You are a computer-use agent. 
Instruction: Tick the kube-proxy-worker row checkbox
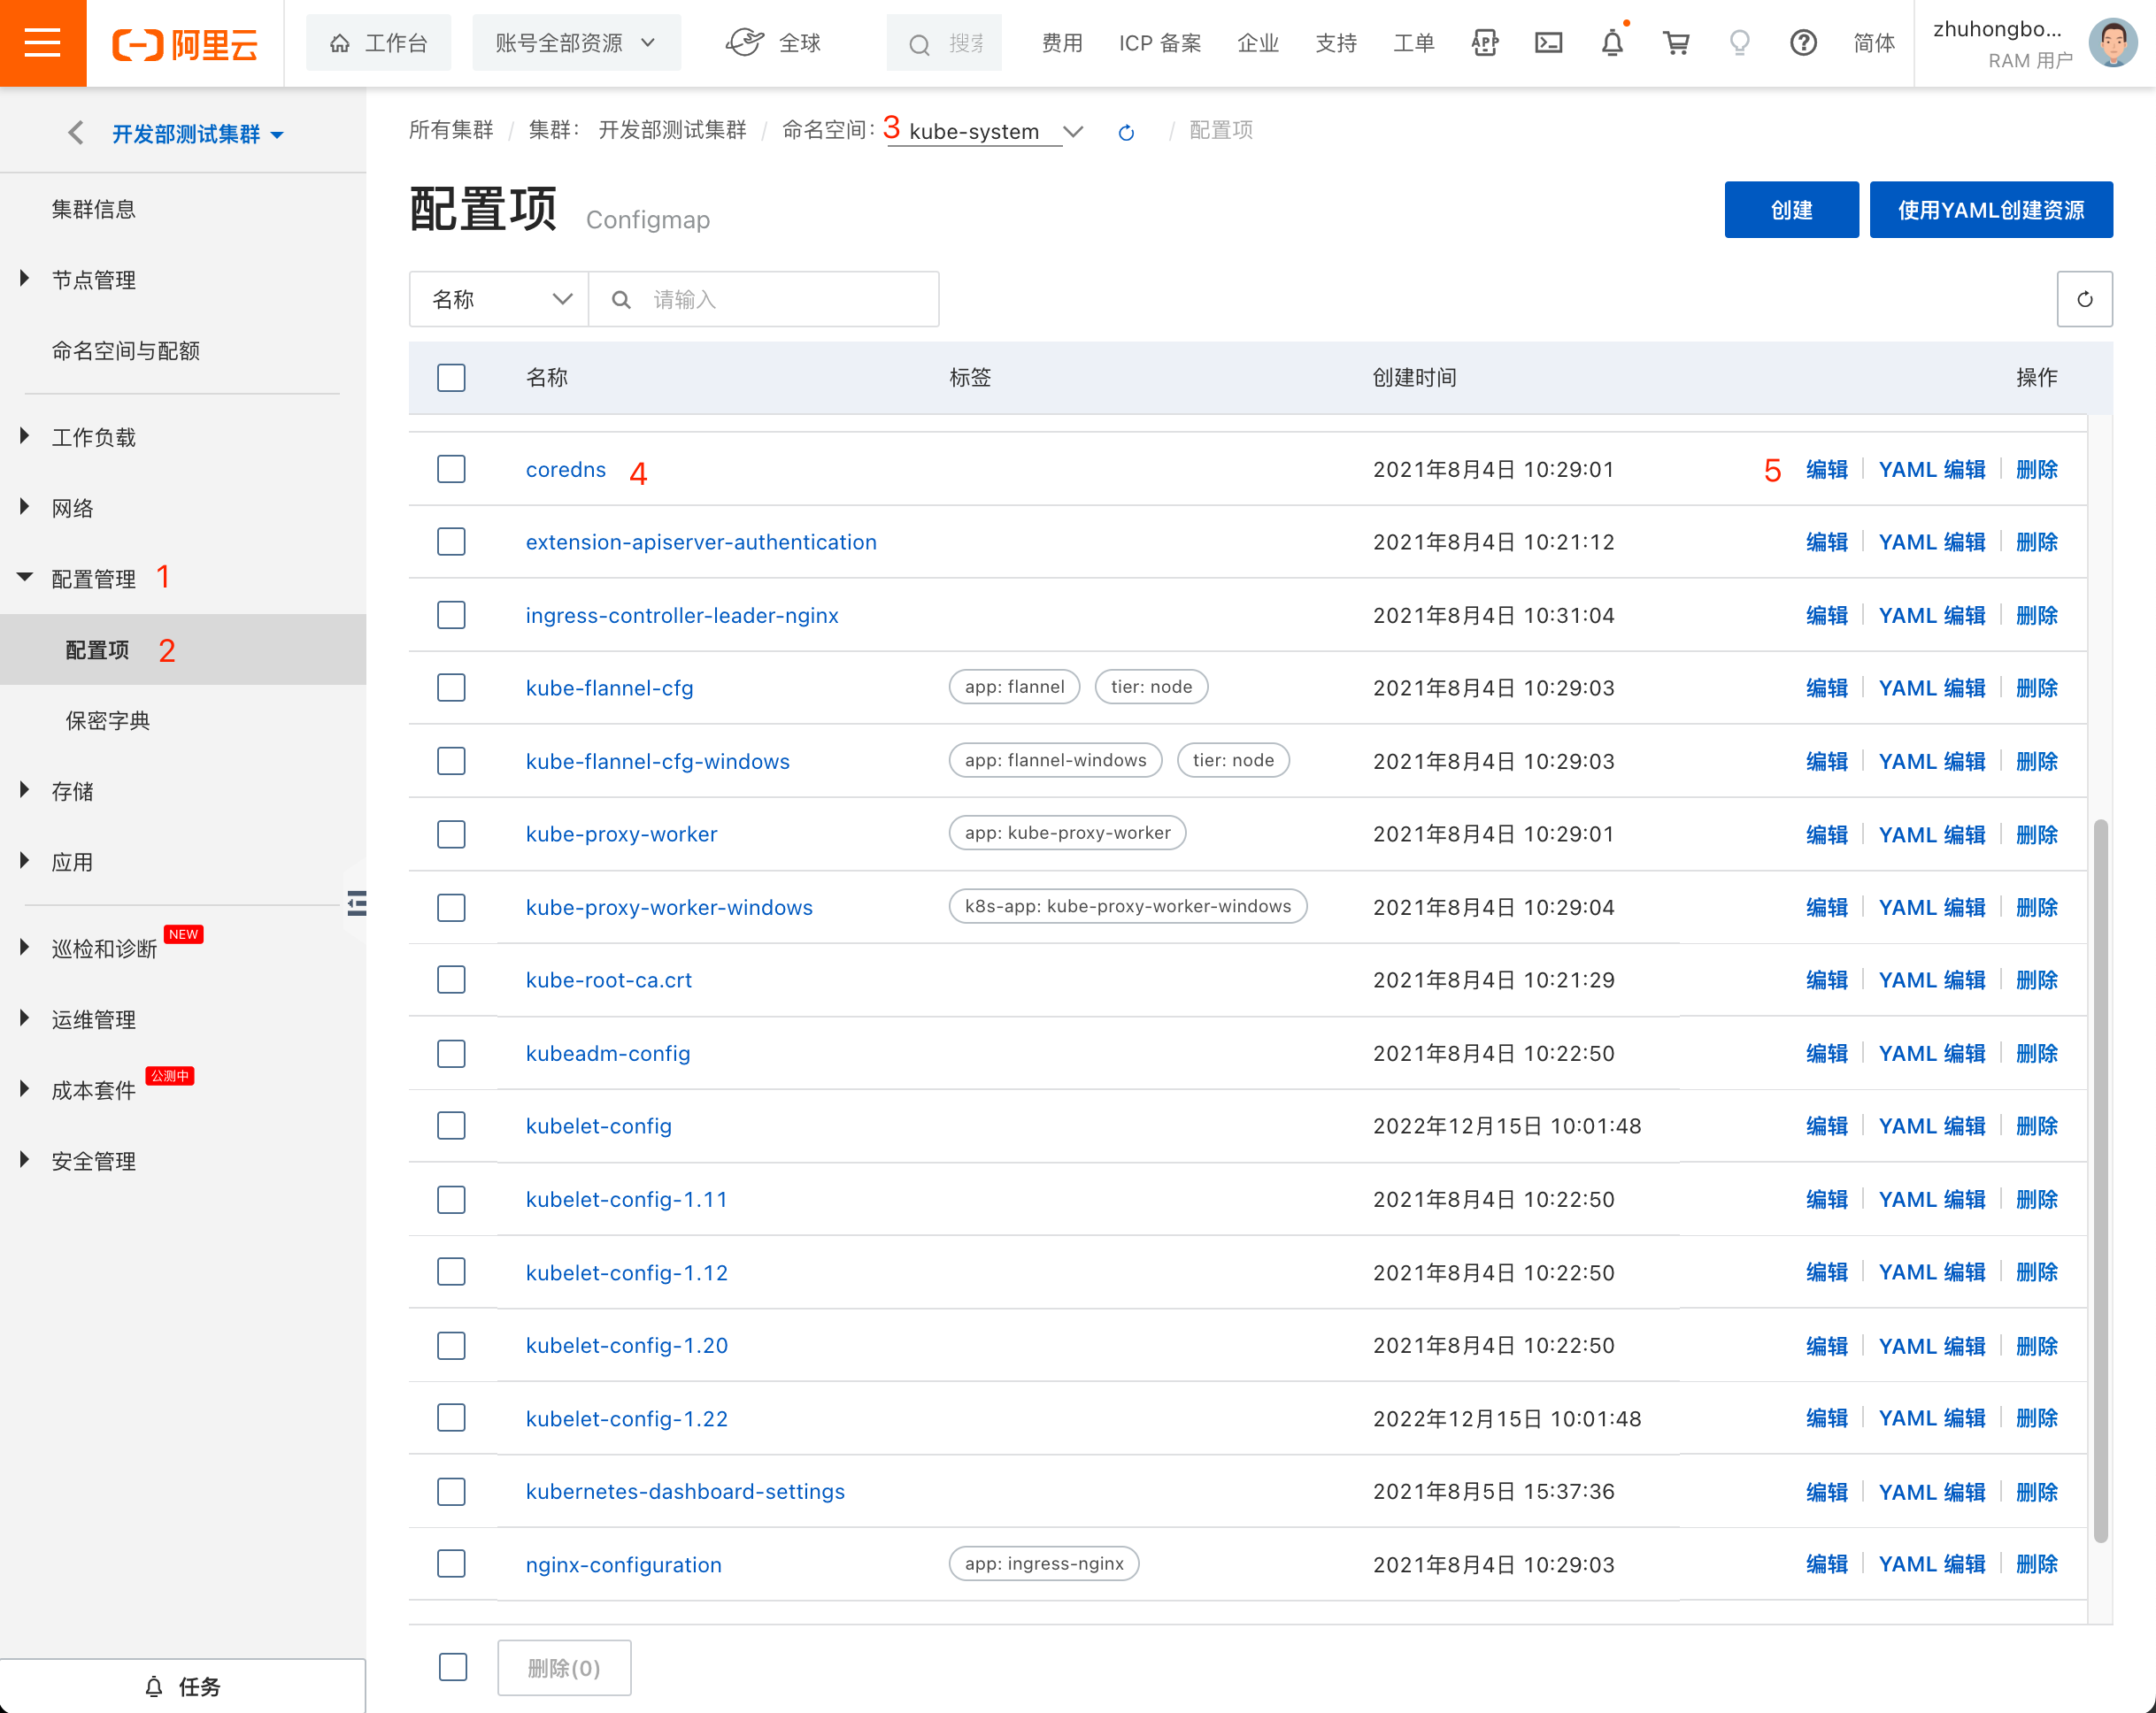pyautogui.click(x=451, y=834)
